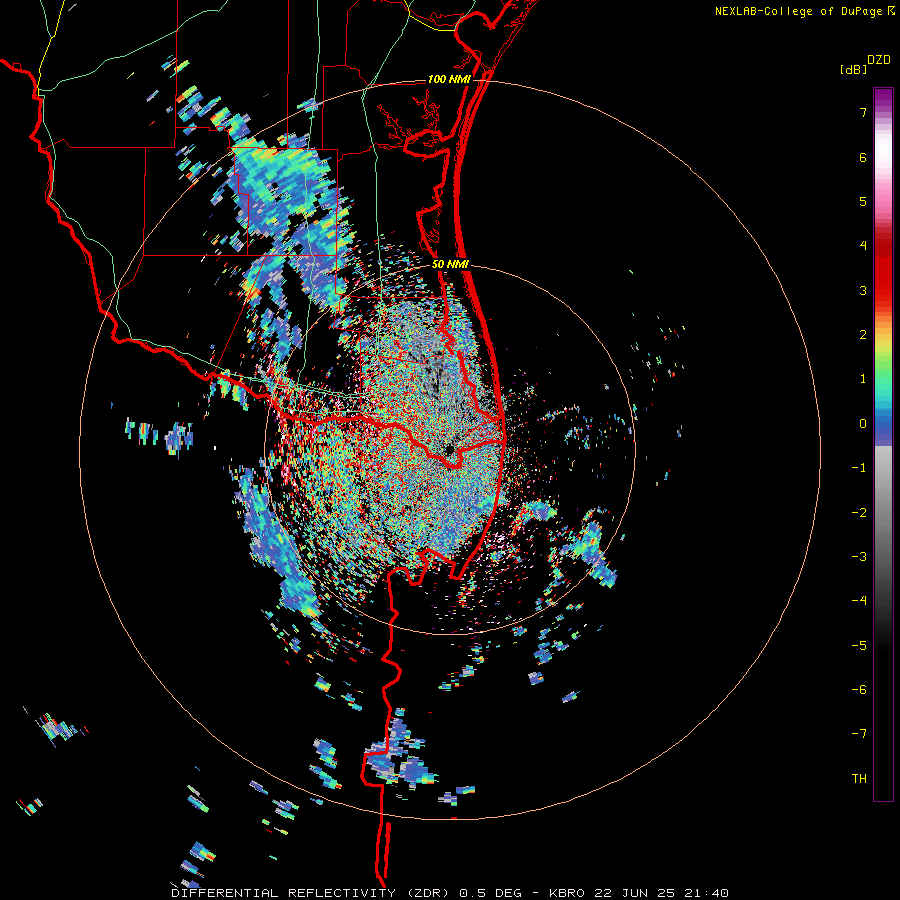Click the 1 value on color scale
This screenshot has height=900, width=900.
(x=863, y=379)
